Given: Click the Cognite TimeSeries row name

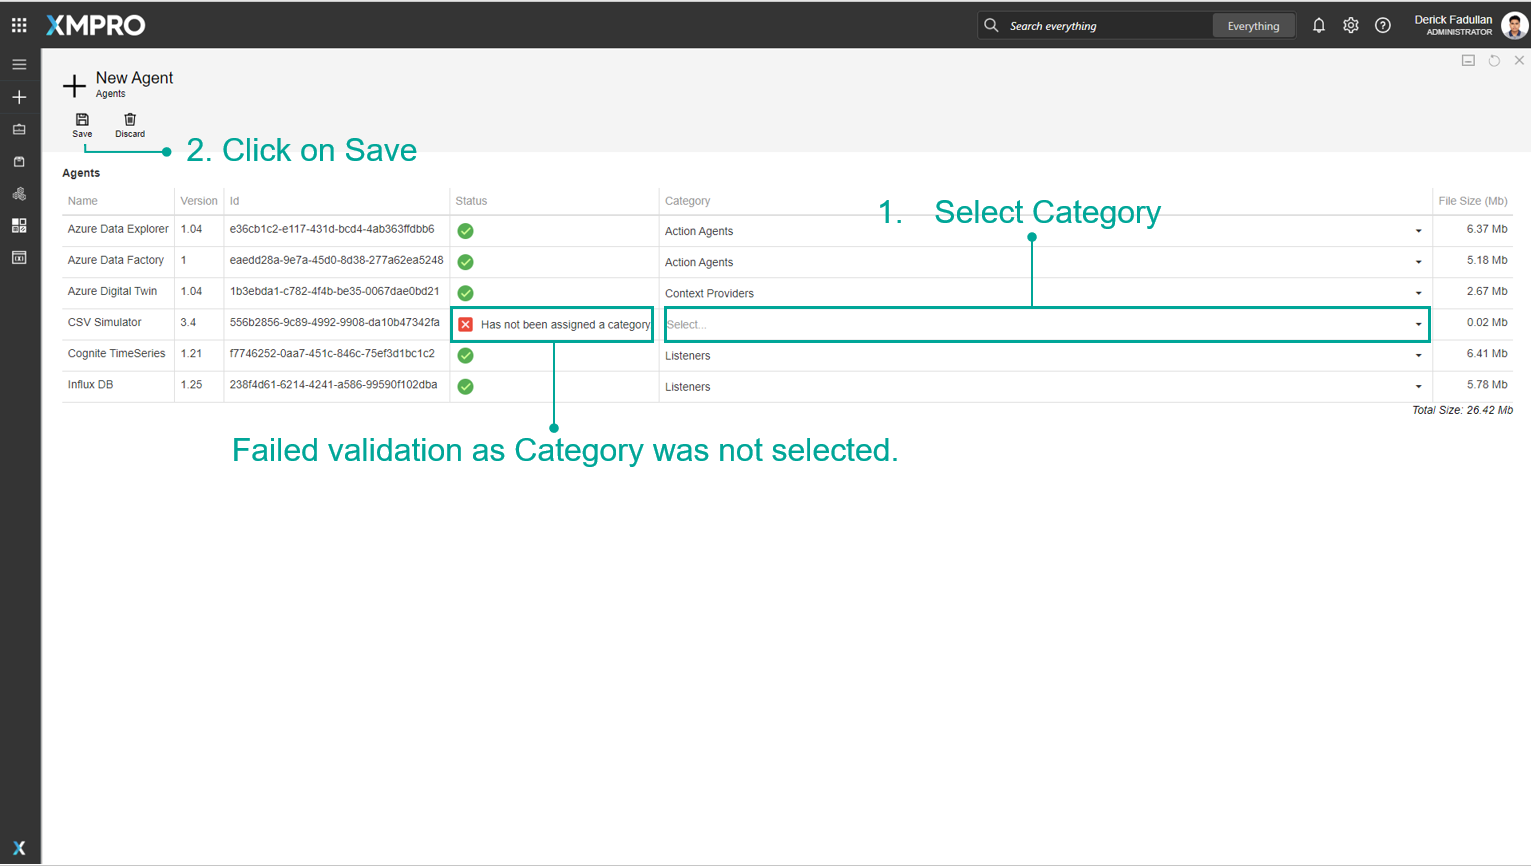Looking at the screenshot, I should 116,354.
